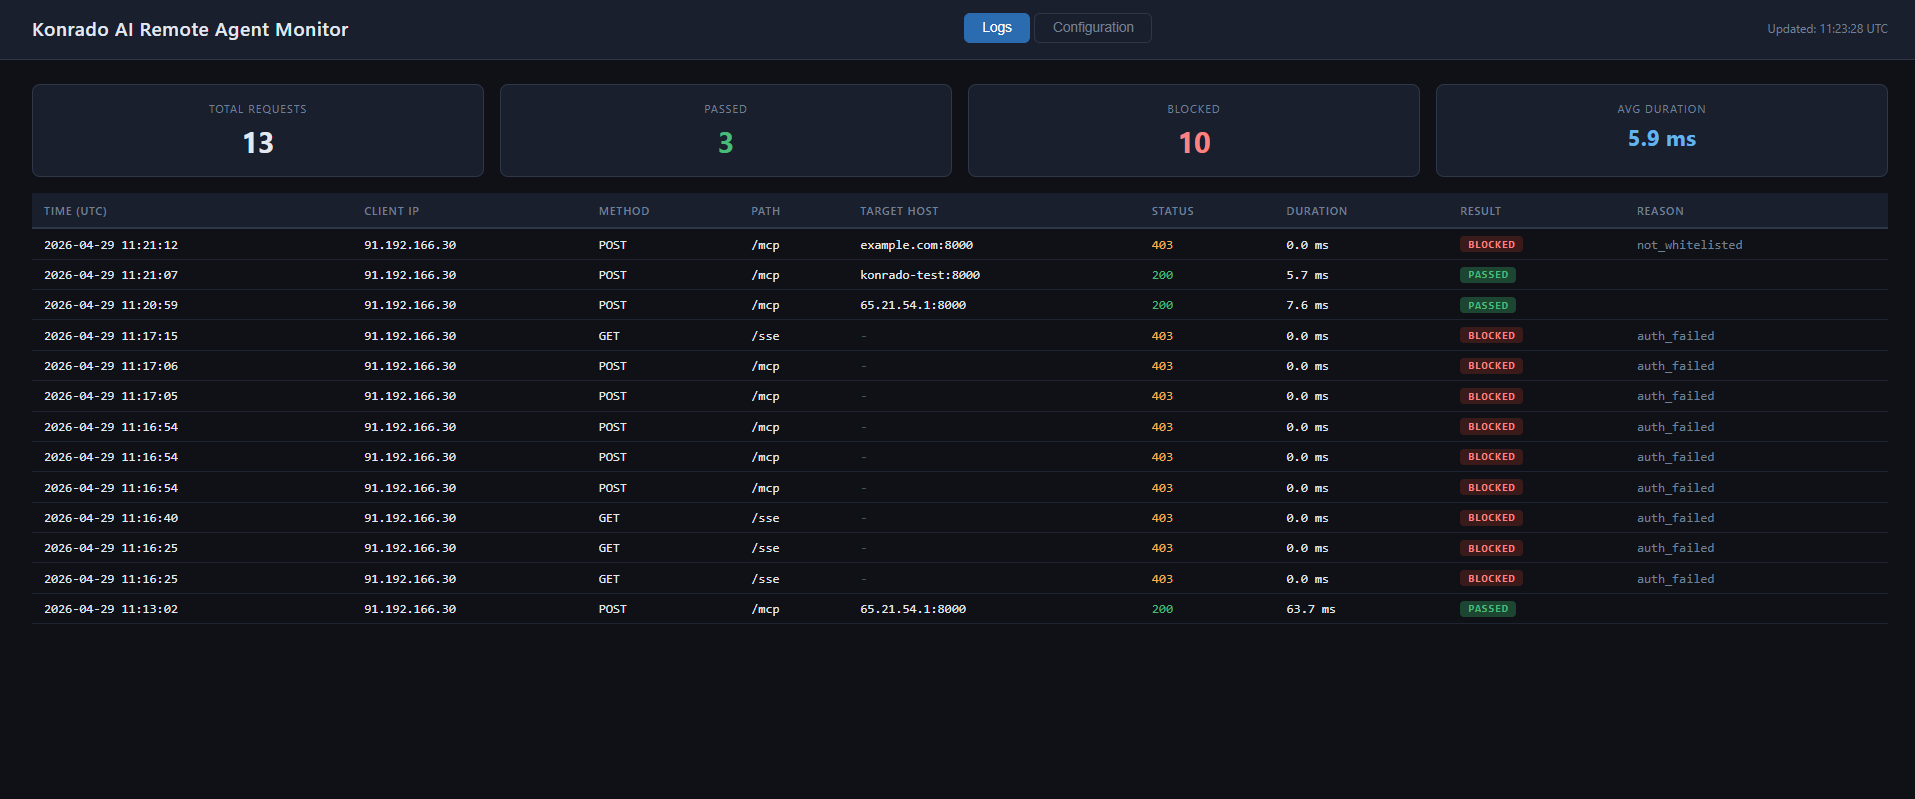
Task: Click status 403 in the 11:21:12 row
Action: [x=1162, y=245]
